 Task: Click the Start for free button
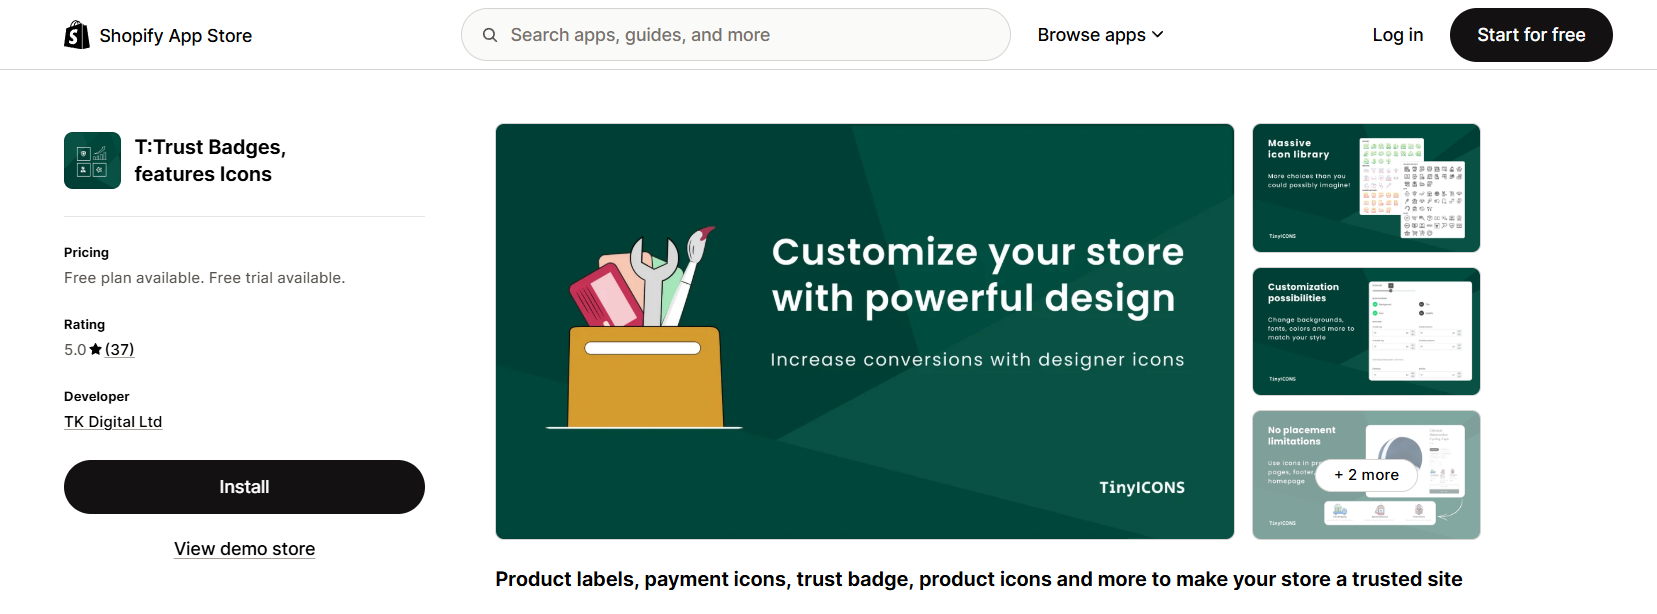[1531, 35]
